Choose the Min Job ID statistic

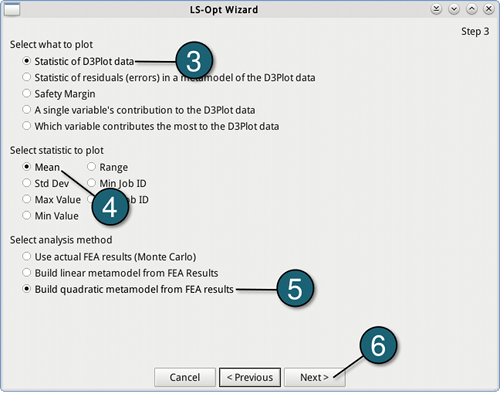pos(117,183)
